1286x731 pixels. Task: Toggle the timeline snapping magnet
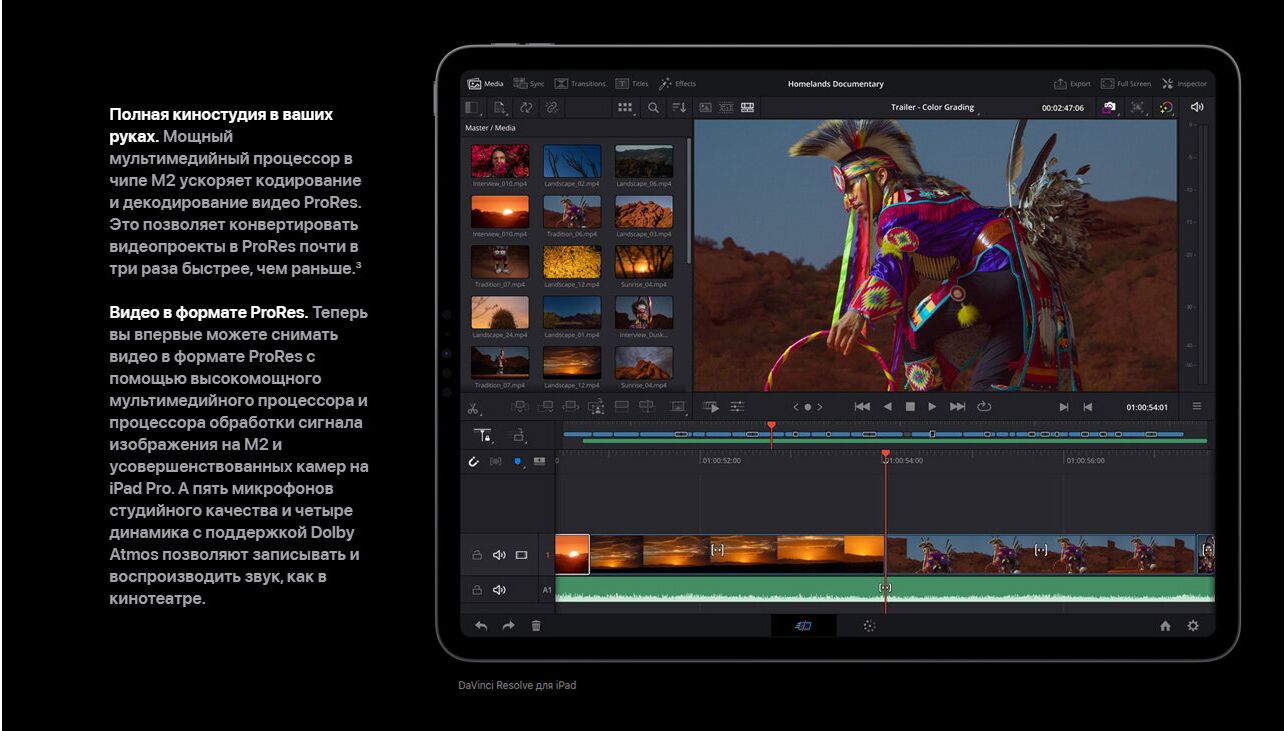click(x=474, y=462)
